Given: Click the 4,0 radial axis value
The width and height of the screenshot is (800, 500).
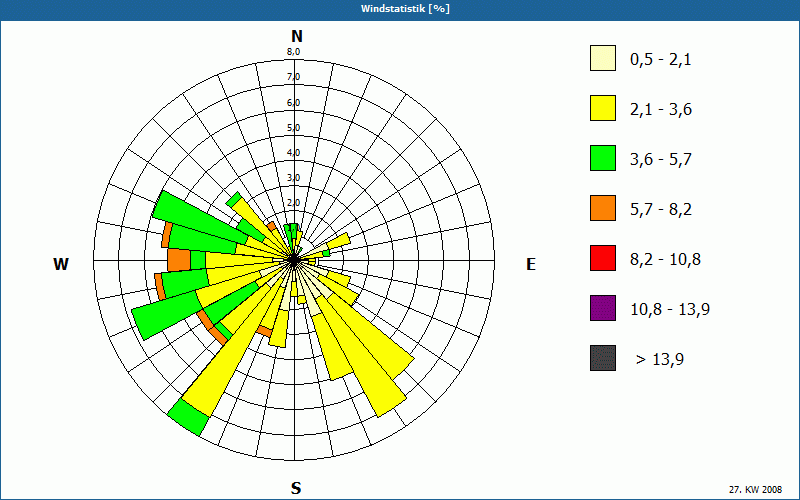Looking at the screenshot, I should tap(293, 153).
